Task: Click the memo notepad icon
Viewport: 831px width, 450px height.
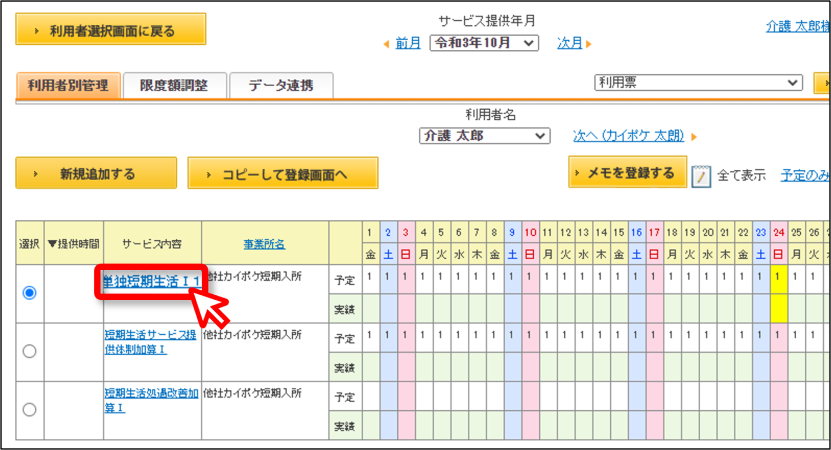Action: [701, 176]
